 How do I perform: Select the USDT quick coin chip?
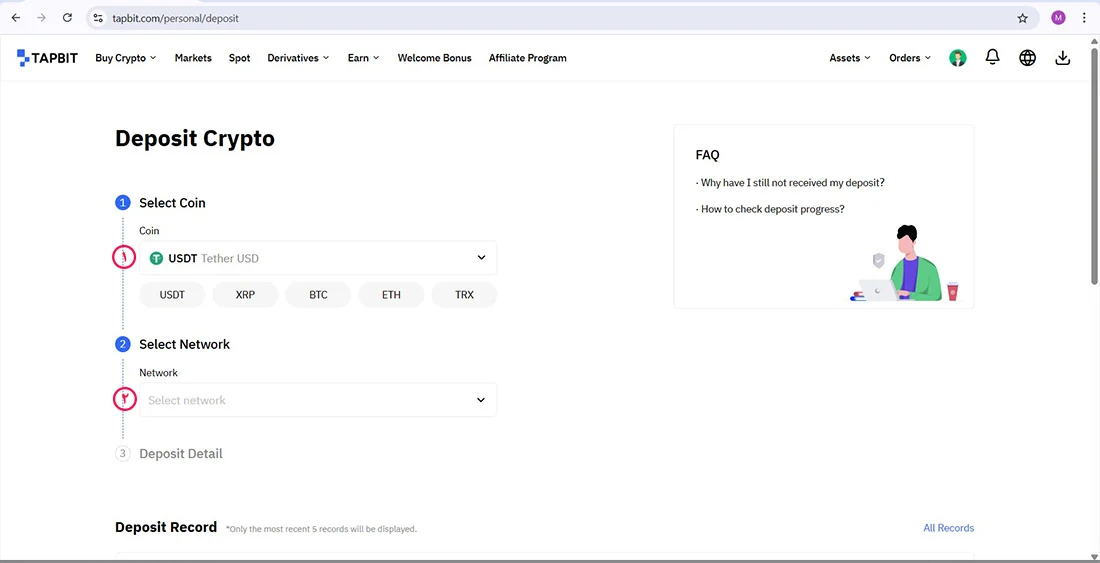tap(172, 295)
